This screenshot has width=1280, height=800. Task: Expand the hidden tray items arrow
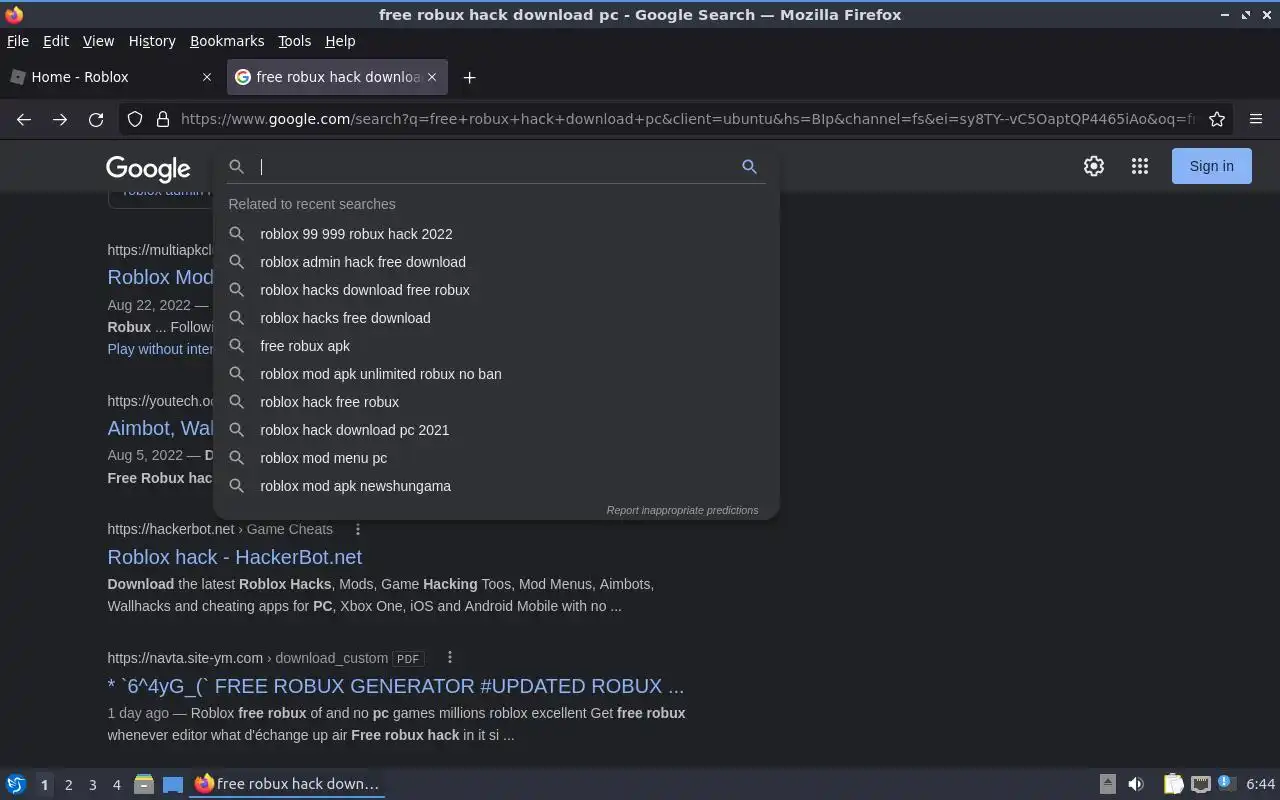[1107, 784]
